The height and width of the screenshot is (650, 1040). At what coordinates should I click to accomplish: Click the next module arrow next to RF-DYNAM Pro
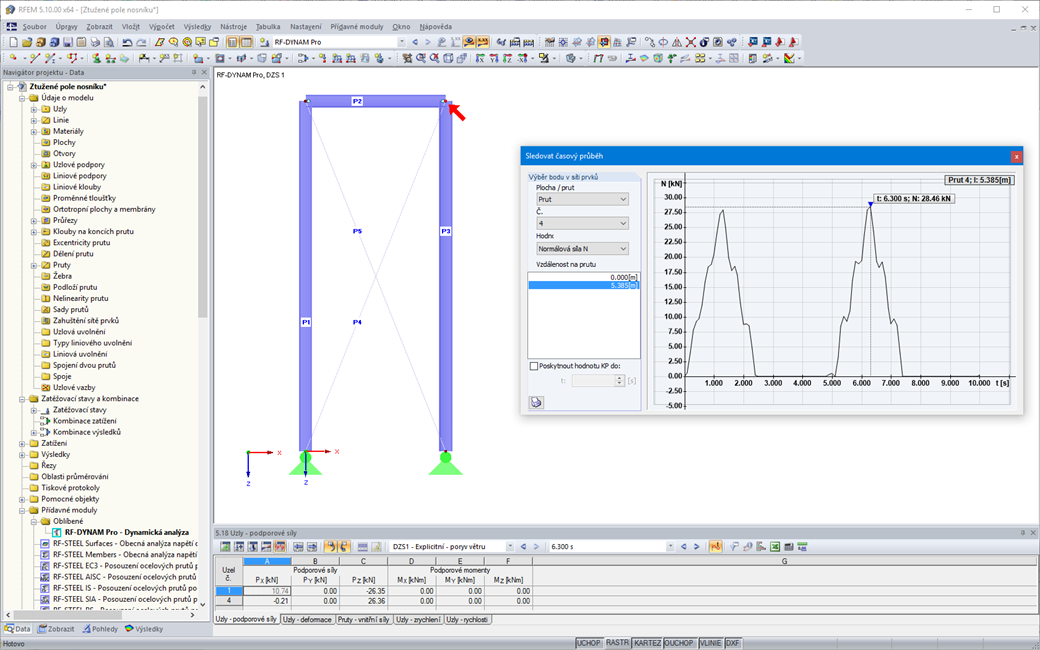[428, 42]
